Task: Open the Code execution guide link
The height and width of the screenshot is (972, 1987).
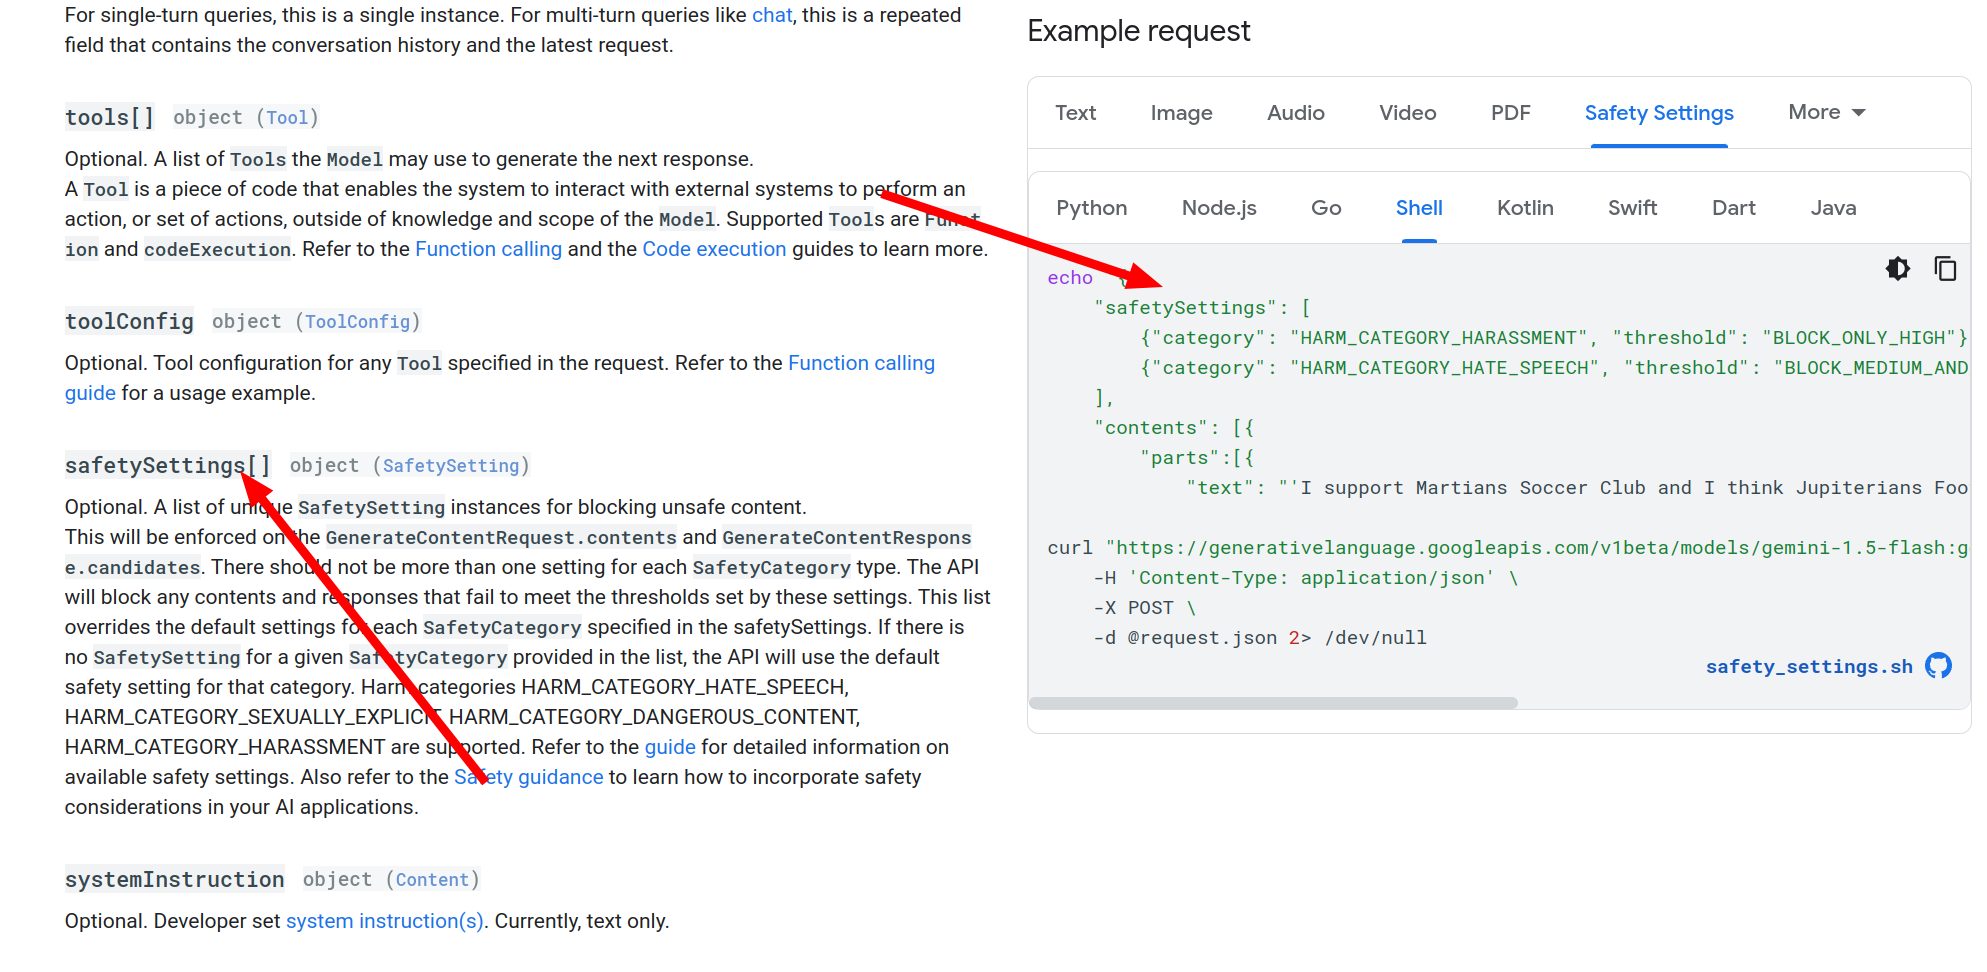Action: click(714, 249)
